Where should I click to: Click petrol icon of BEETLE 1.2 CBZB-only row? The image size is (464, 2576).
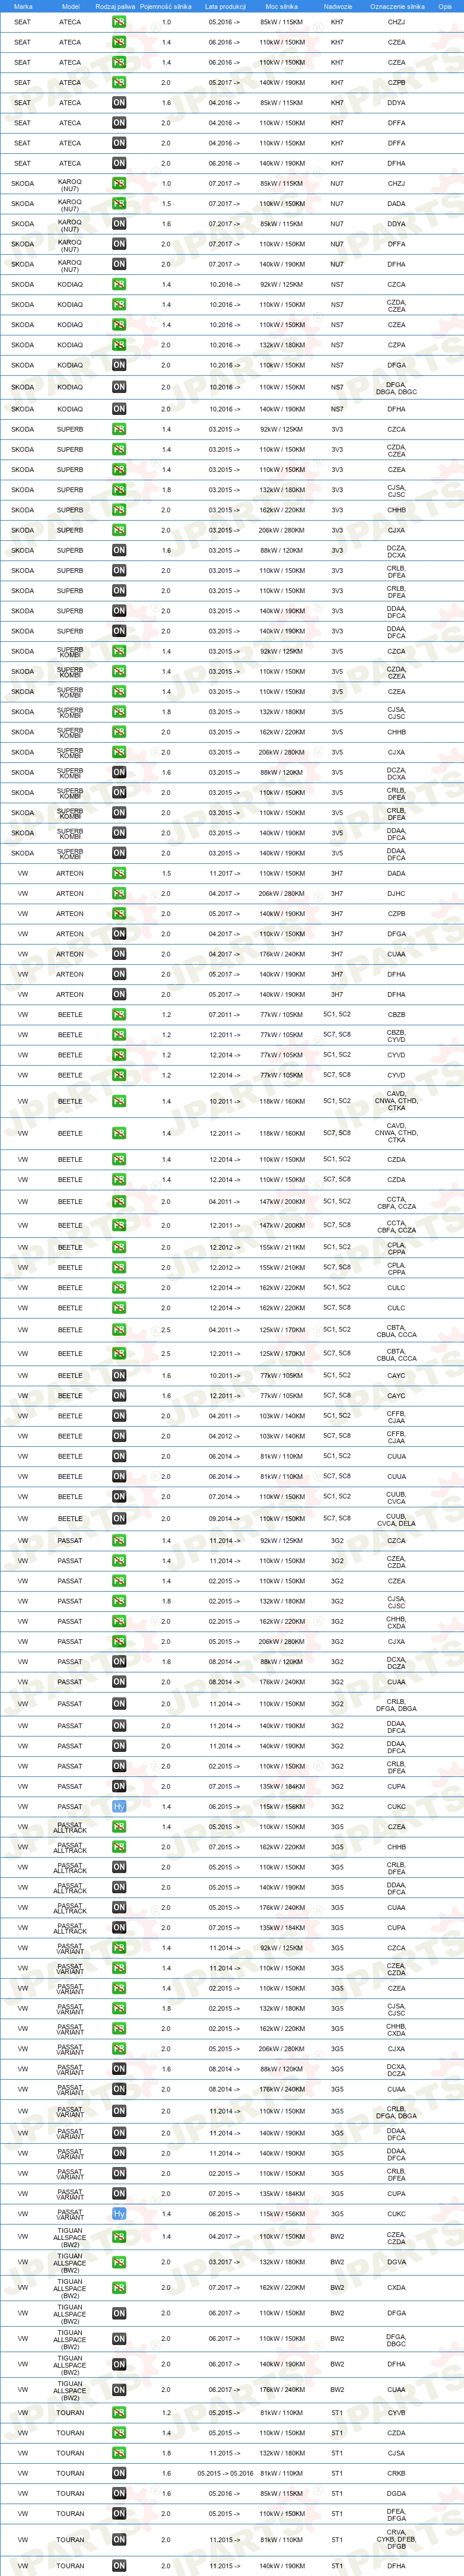[119, 1015]
